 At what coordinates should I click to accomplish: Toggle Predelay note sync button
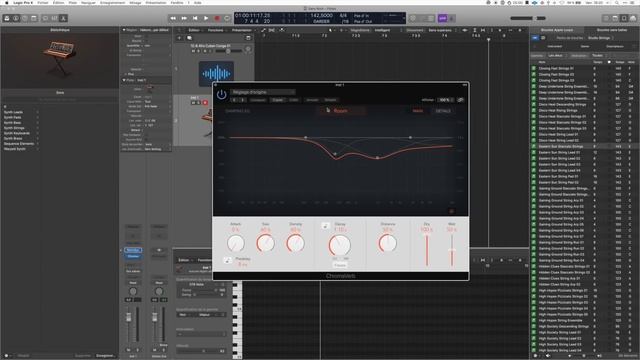[228, 260]
